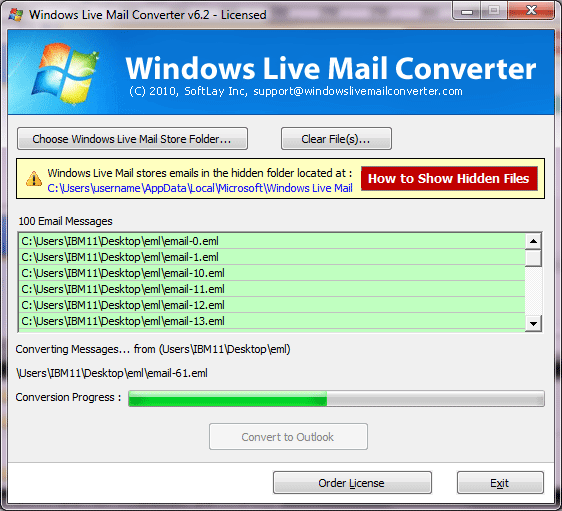Click the disabled maximize button
This screenshot has width=562, height=511.
click(494, 11)
